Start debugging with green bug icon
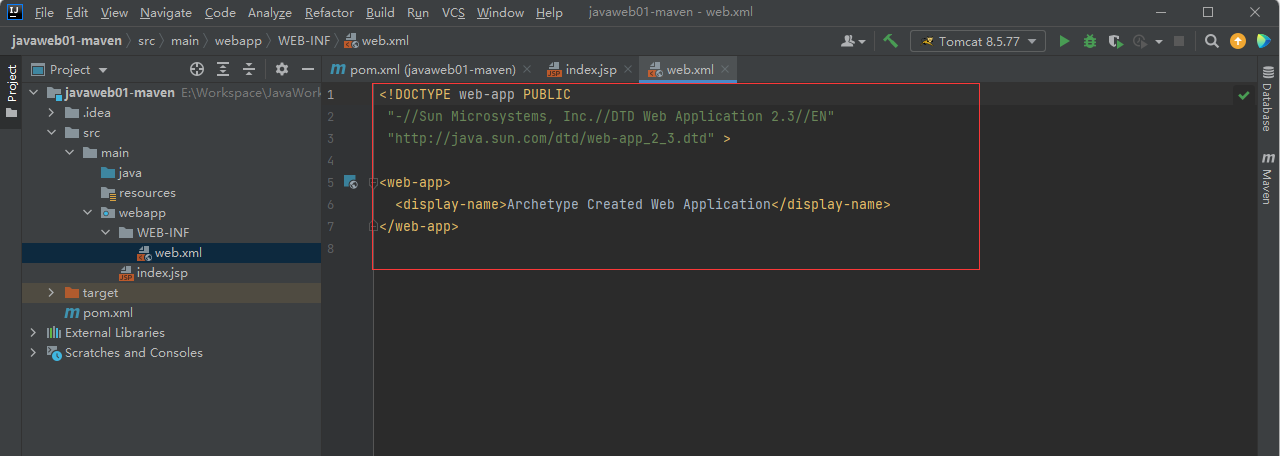This screenshot has width=1280, height=456. [1090, 41]
